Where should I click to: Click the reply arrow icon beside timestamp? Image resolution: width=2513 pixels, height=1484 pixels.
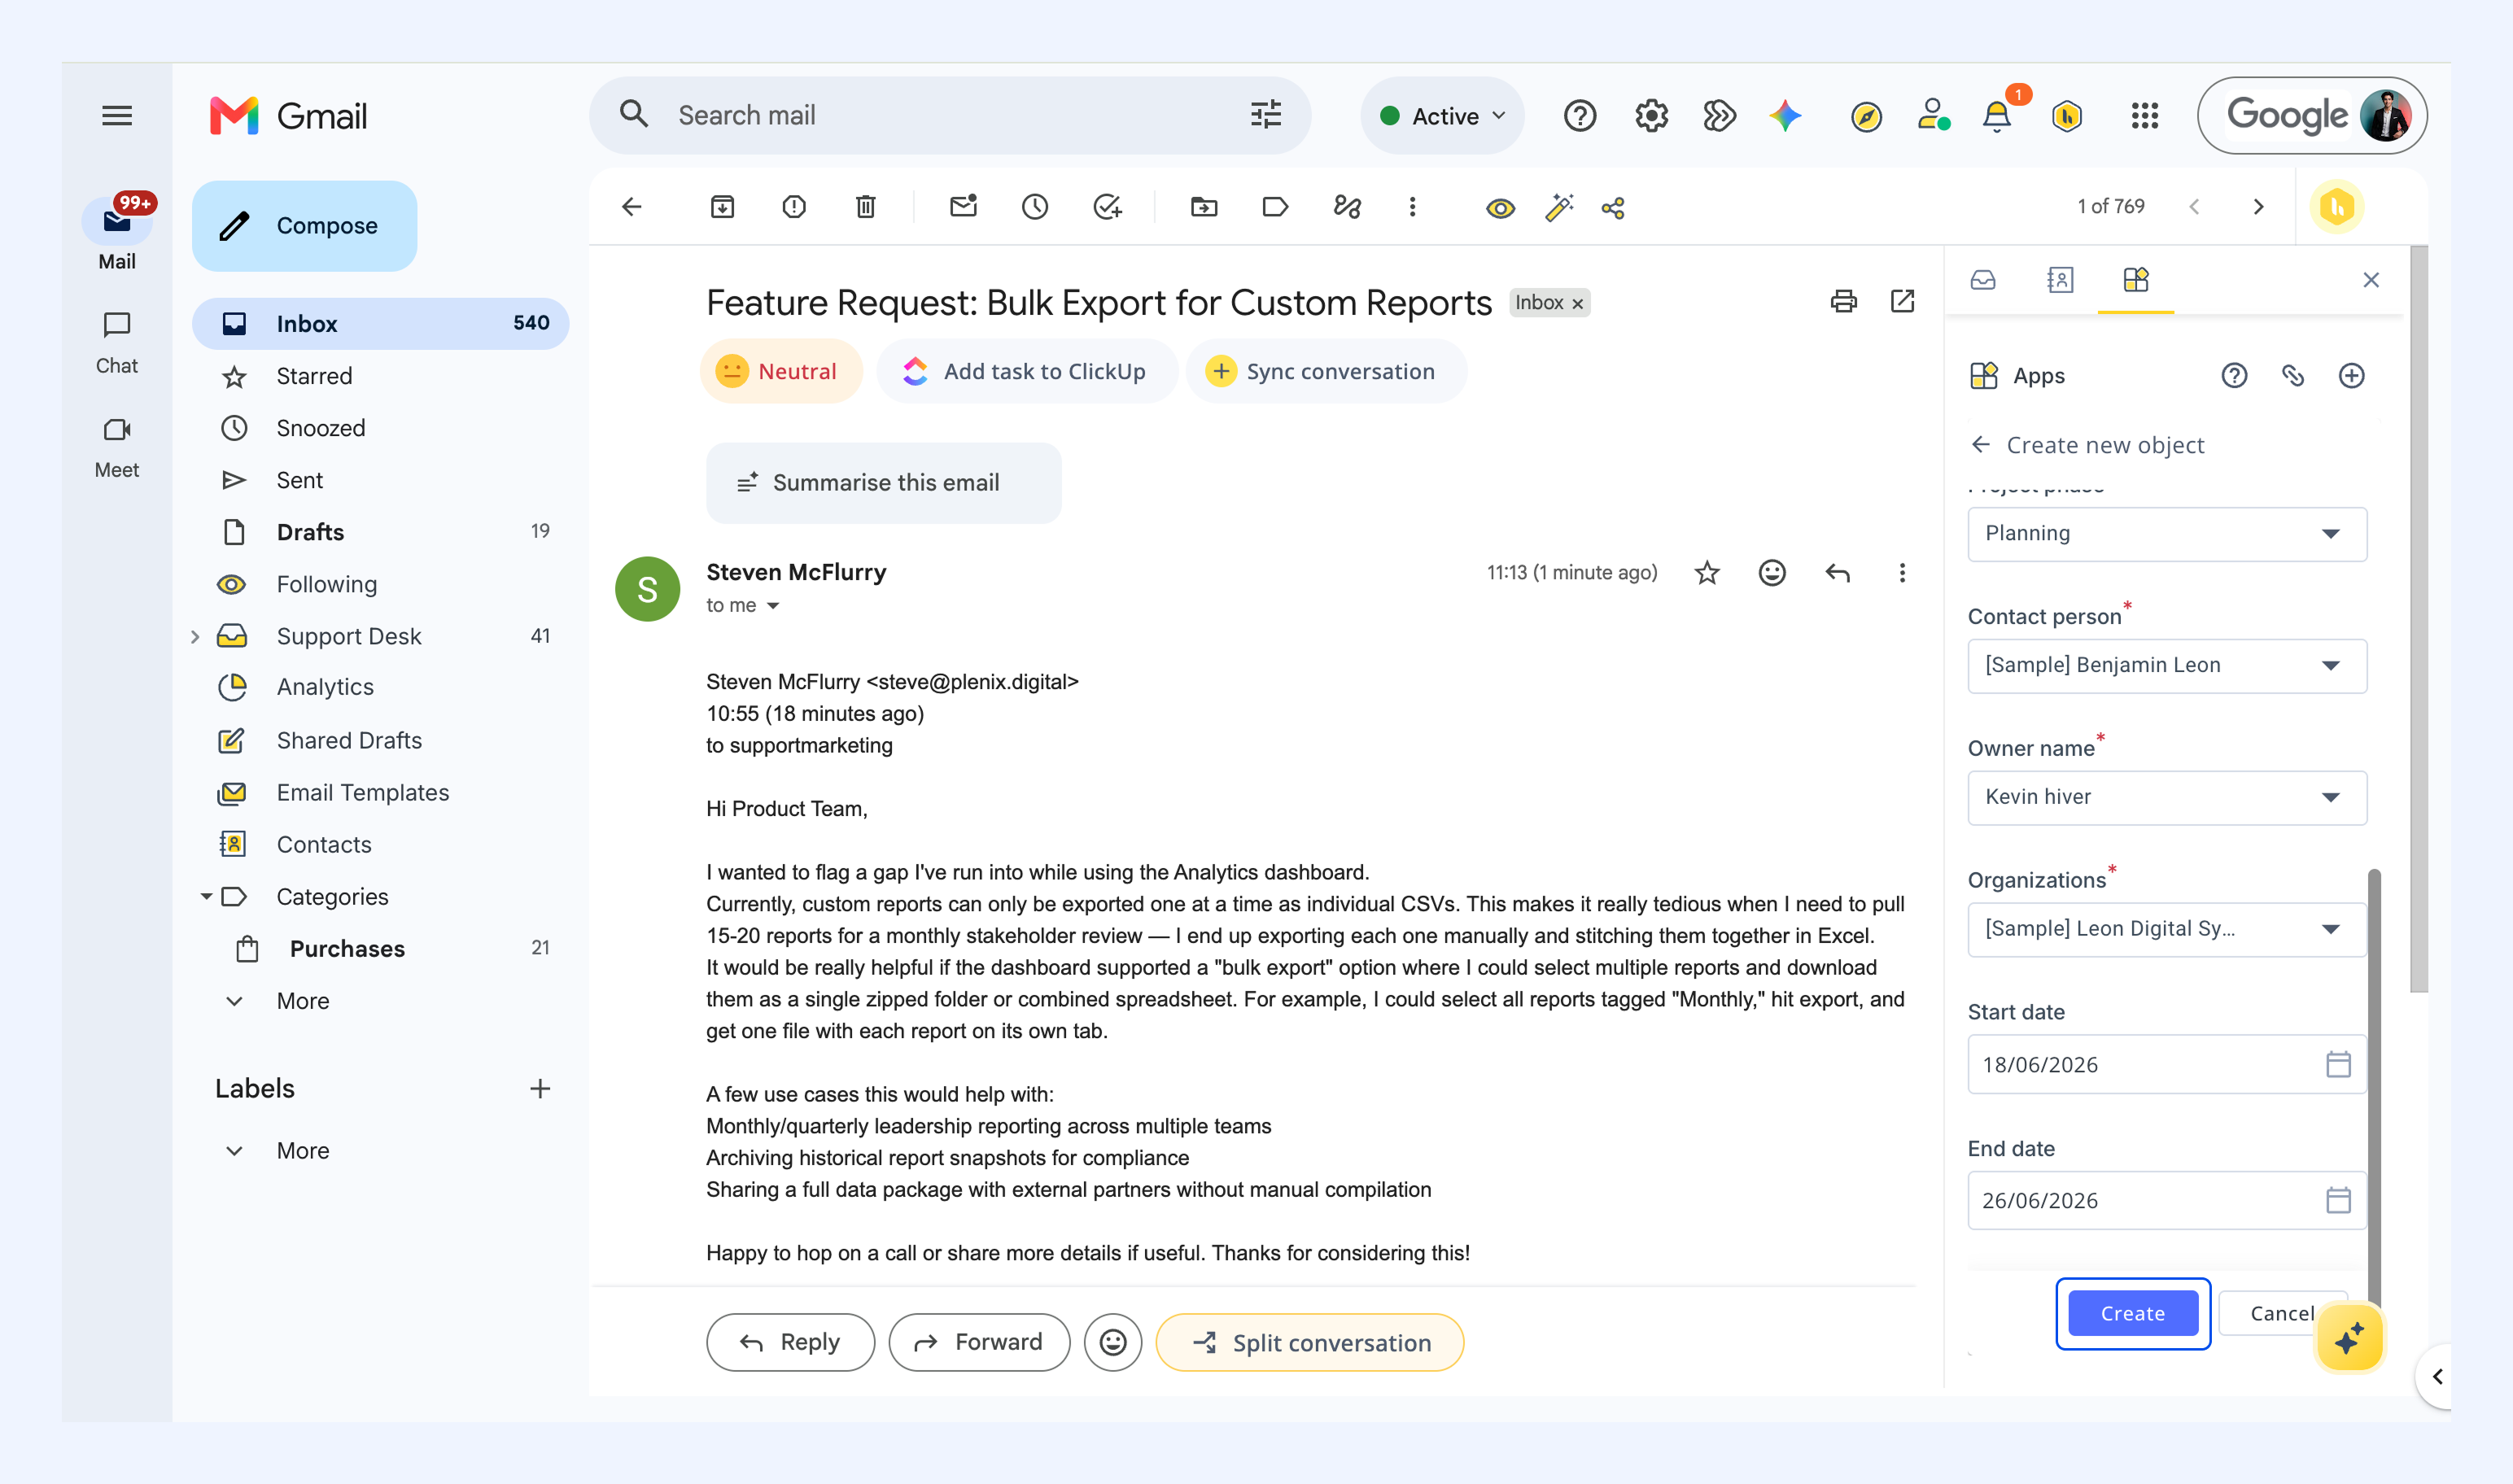(1838, 573)
